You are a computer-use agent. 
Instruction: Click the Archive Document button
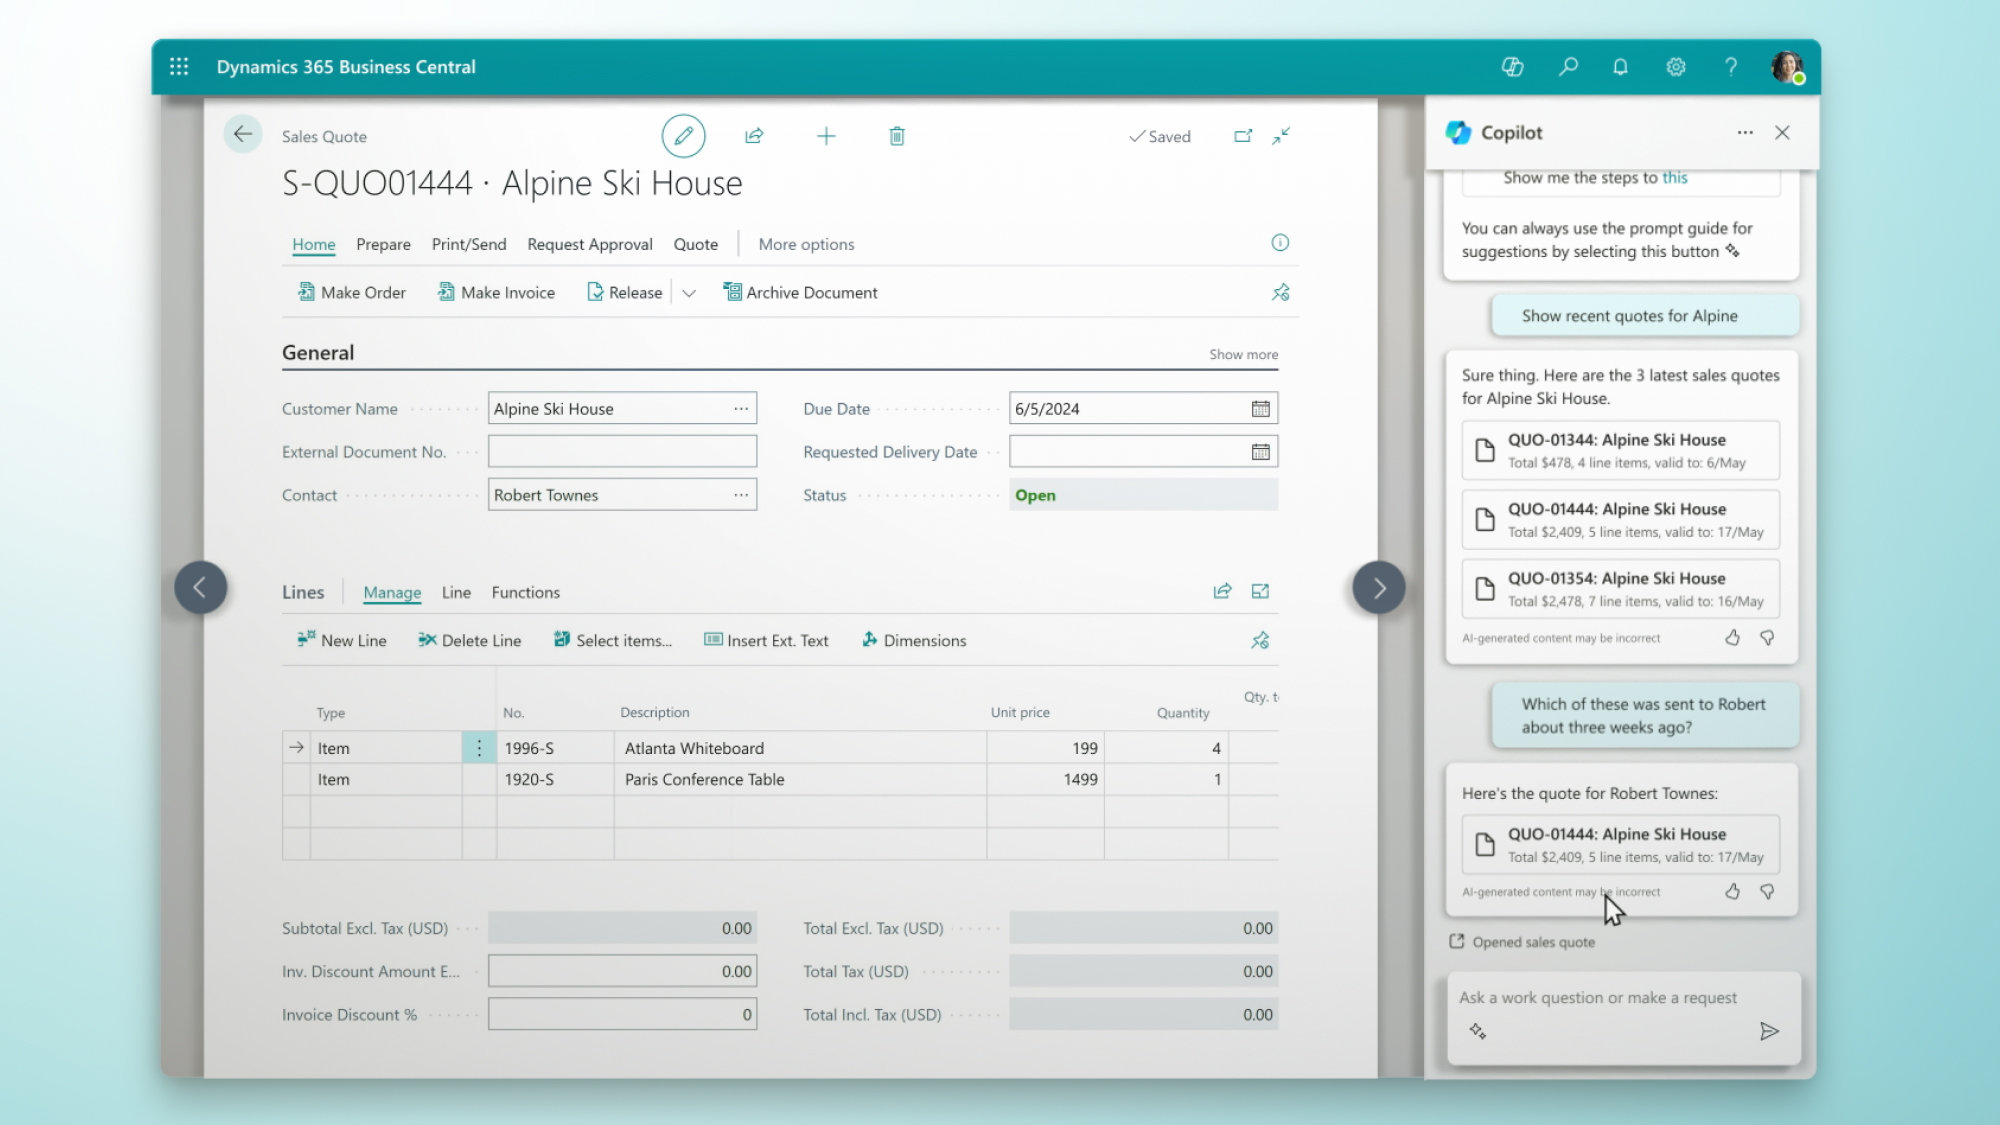[x=800, y=293]
